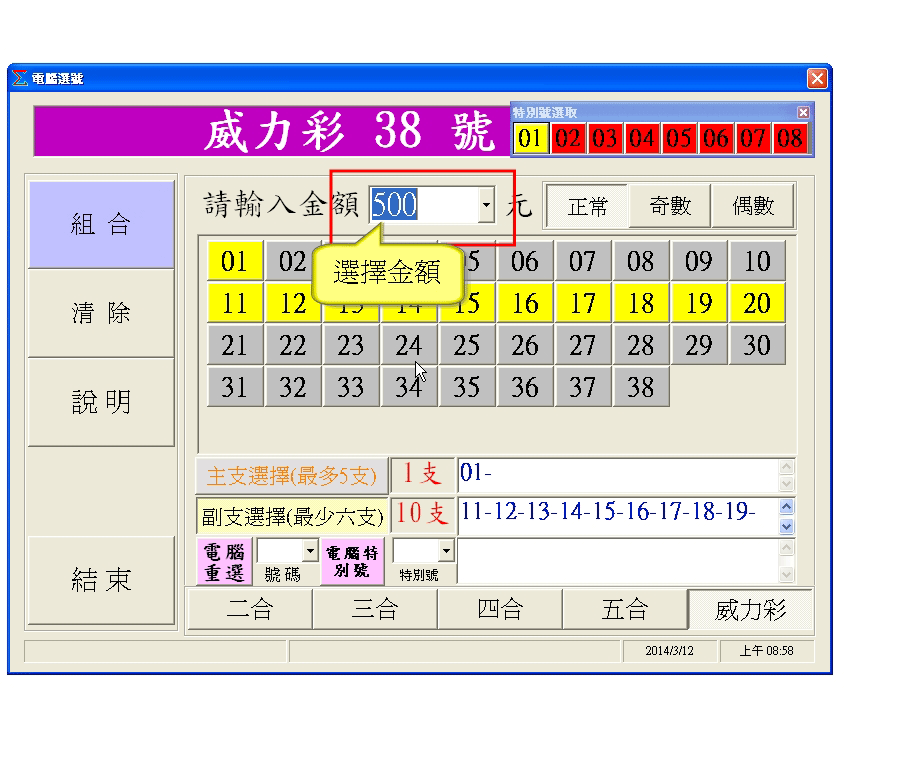This screenshot has height=763, width=903.
Task: Select number 28 in the grid
Action: coord(641,345)
